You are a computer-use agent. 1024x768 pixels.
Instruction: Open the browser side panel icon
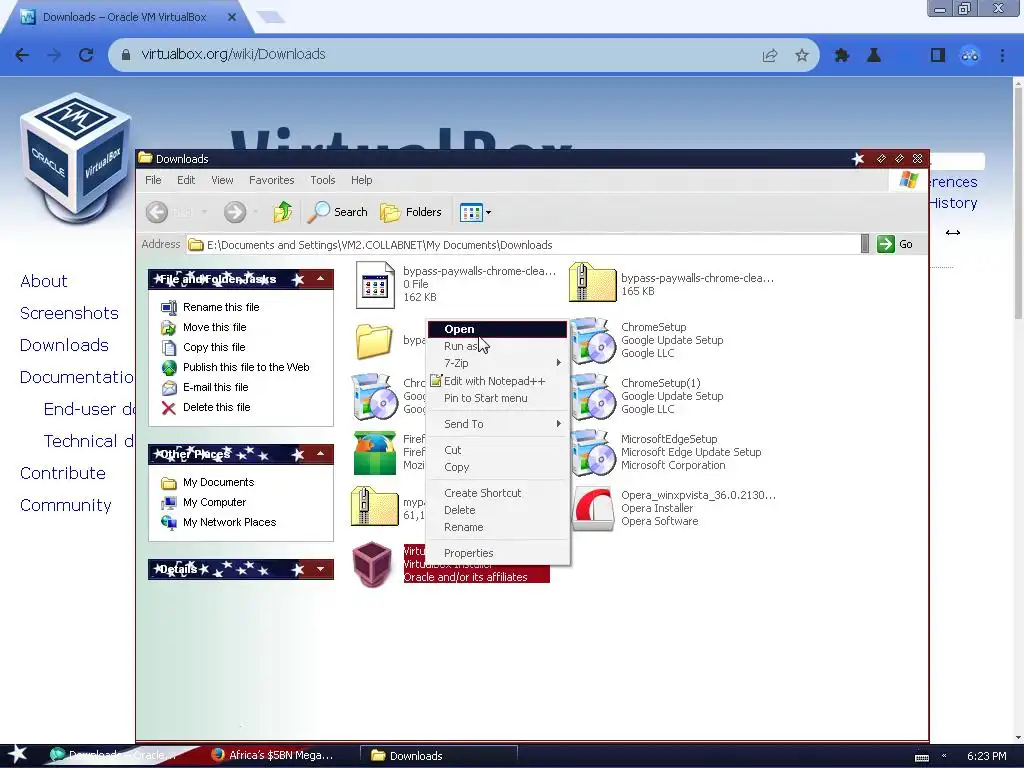pos(938,56)
